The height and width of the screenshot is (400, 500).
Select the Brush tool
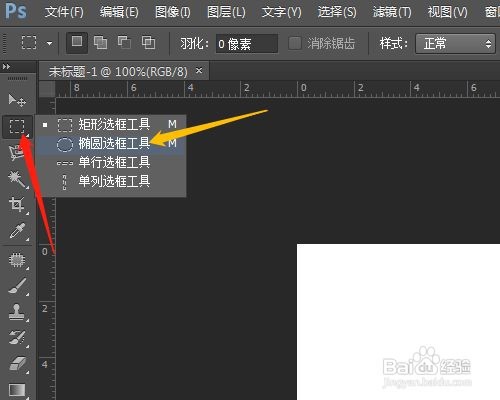point(17,286)
